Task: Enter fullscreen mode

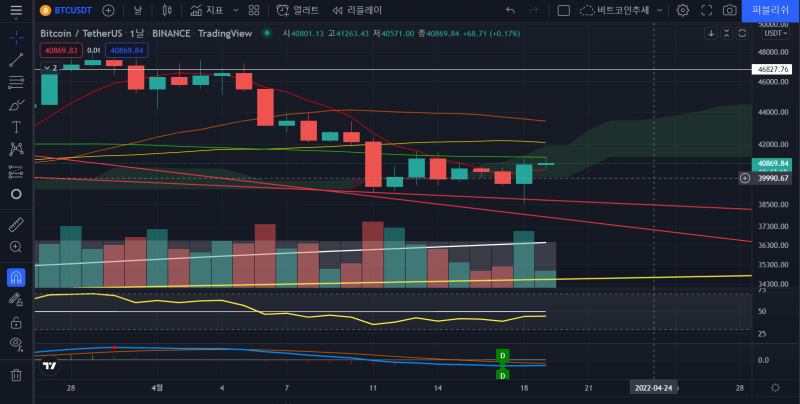Action: [706, 10]
